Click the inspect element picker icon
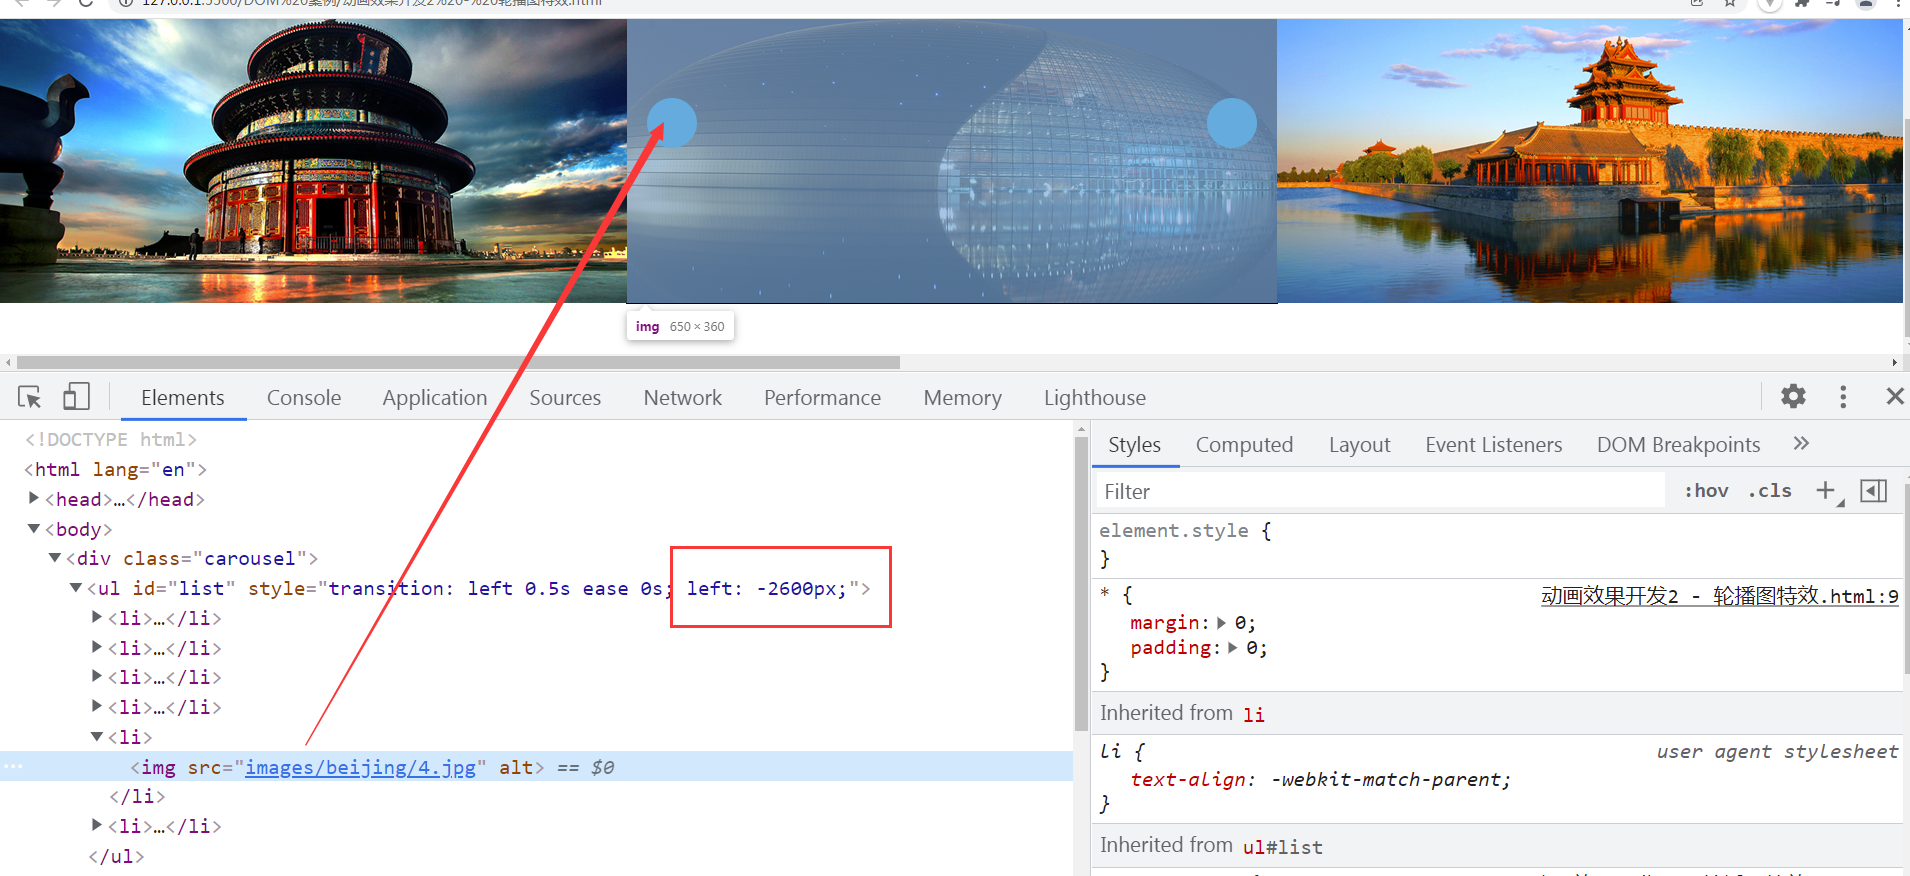The height and width of the screenshot is (876, 1910). point(30,397)
